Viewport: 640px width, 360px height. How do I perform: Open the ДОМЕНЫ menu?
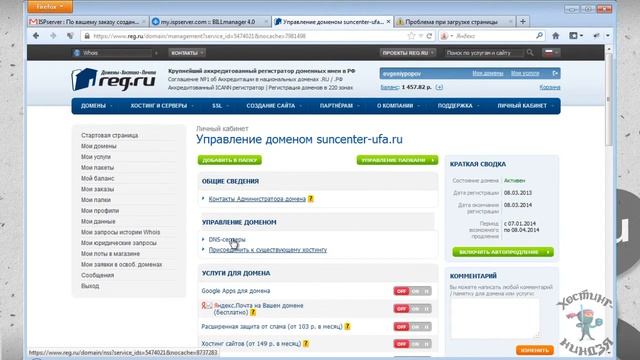pos(96,106)
